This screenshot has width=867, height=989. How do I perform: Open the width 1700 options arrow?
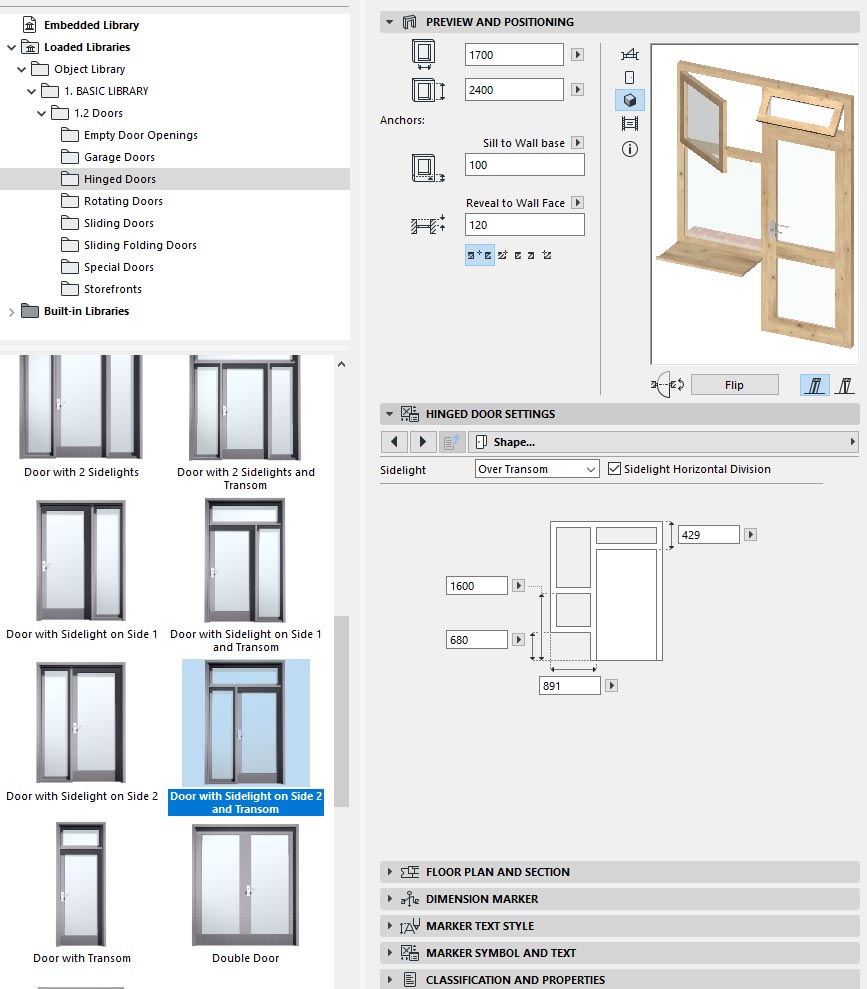(577, 55)
